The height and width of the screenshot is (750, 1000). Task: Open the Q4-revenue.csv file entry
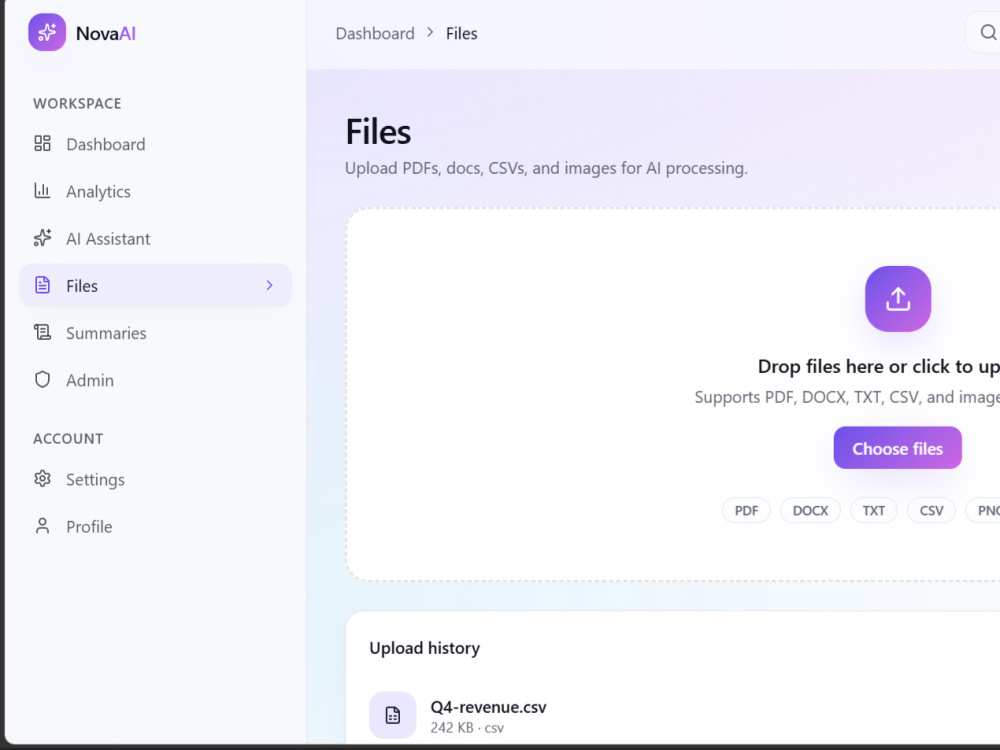coord(489,707)
